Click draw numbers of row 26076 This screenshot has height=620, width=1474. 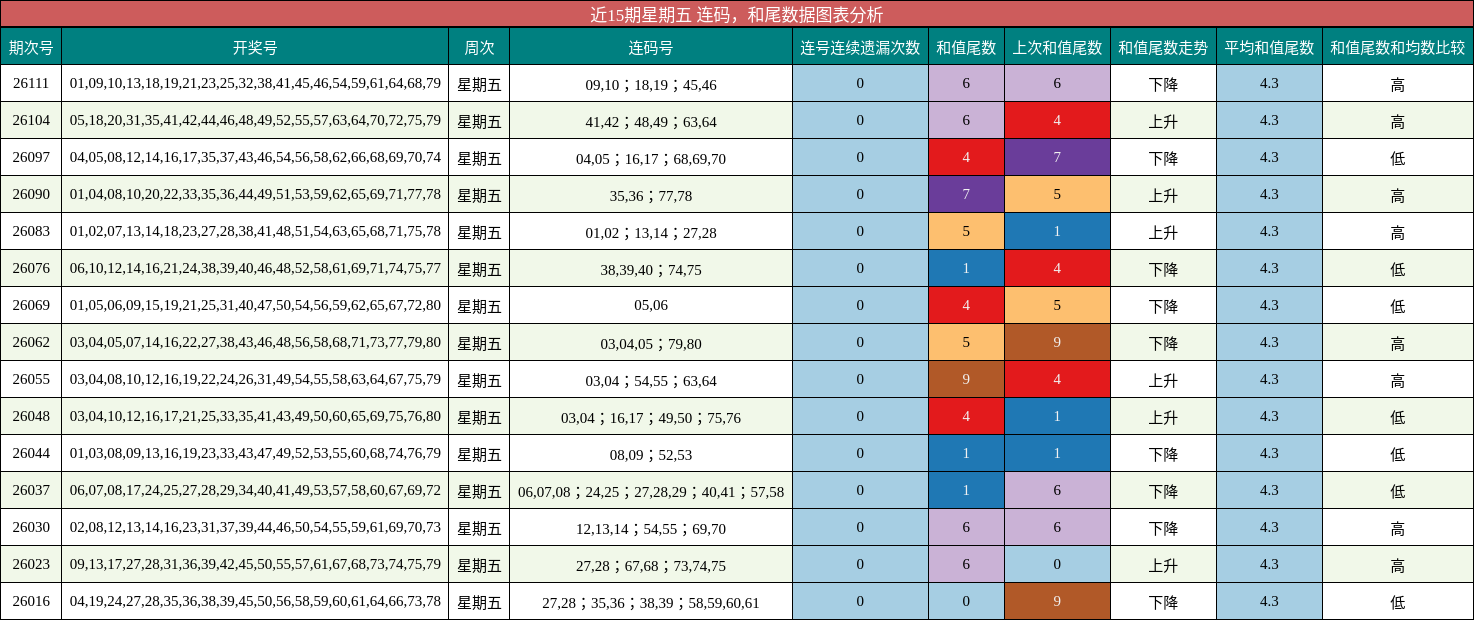255,269
